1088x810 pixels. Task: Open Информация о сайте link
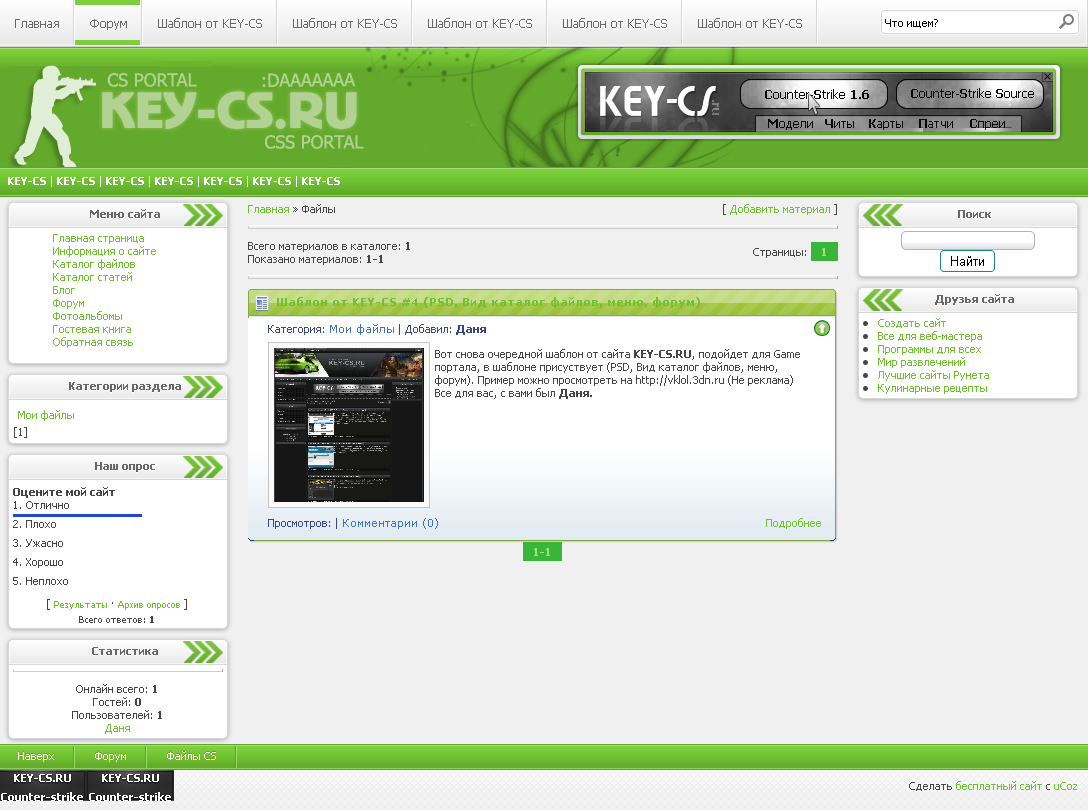coord(104,251)
